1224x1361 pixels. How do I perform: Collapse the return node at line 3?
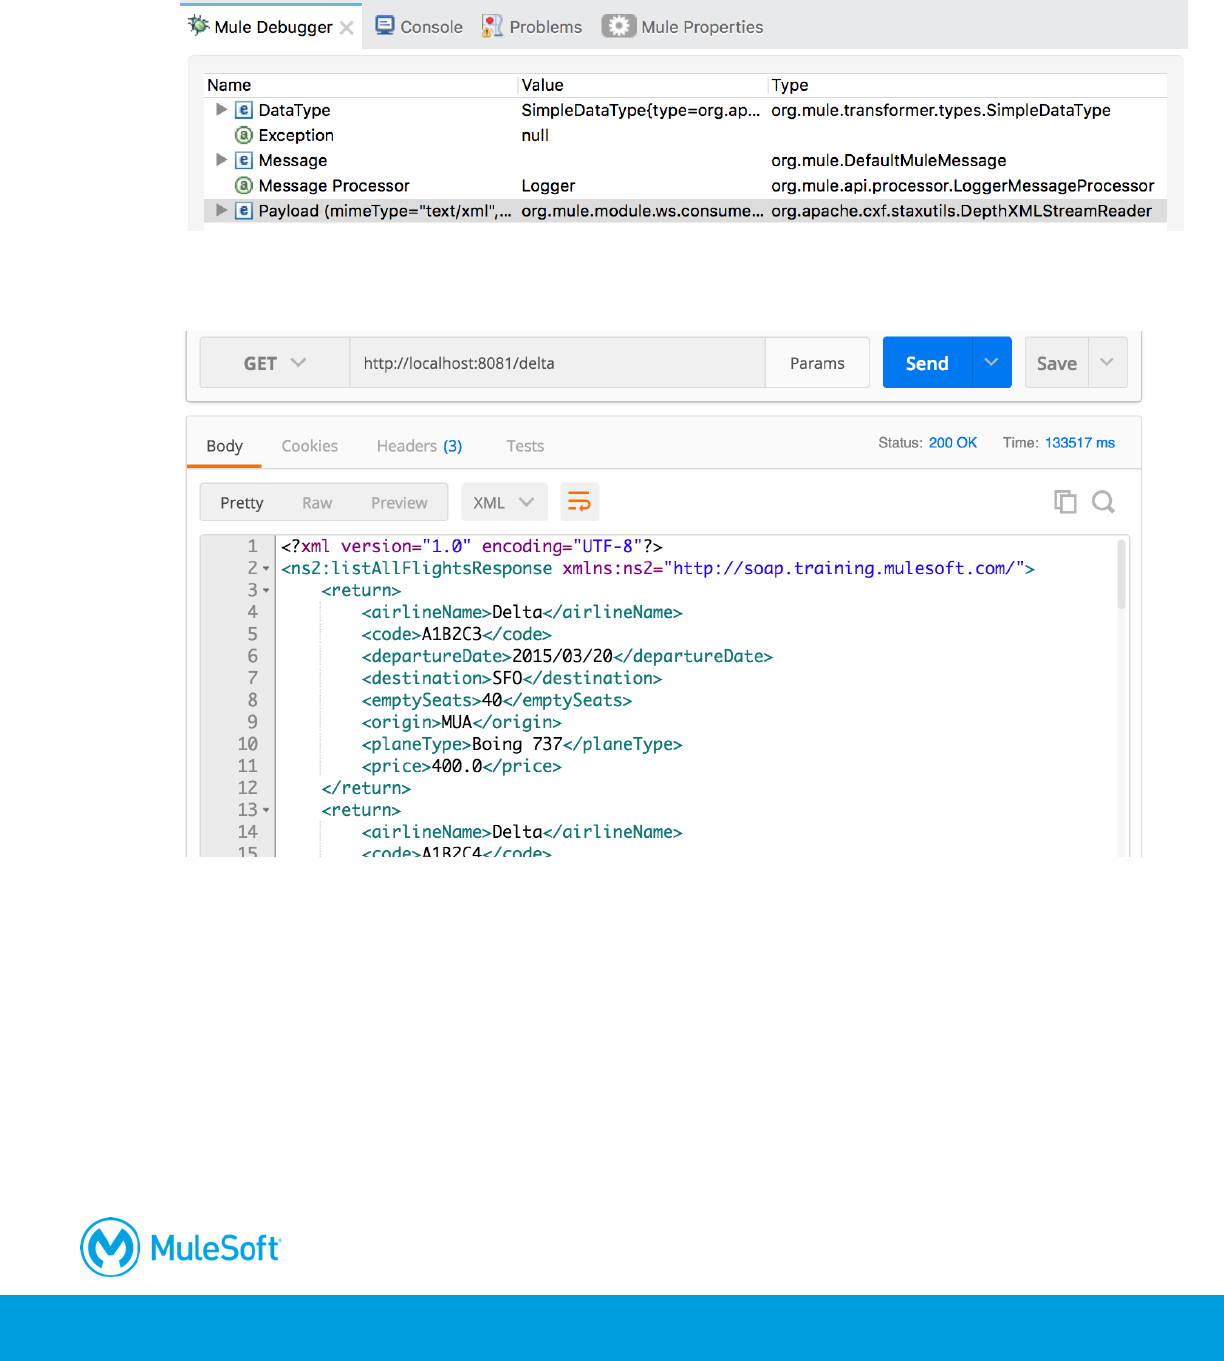[x=266, y=591]
